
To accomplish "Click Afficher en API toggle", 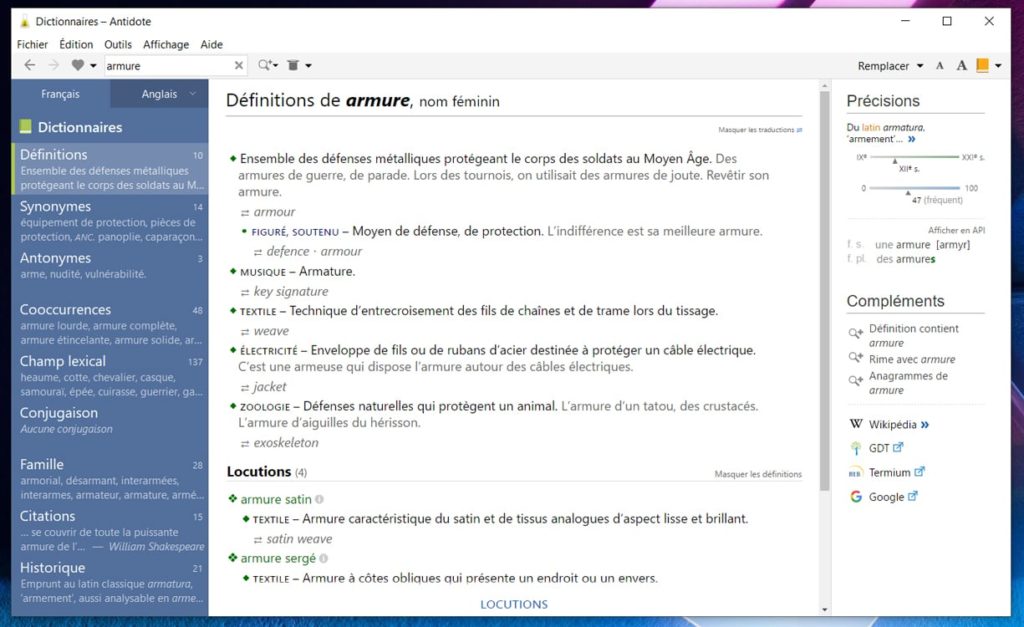I will tap(956, 230).
